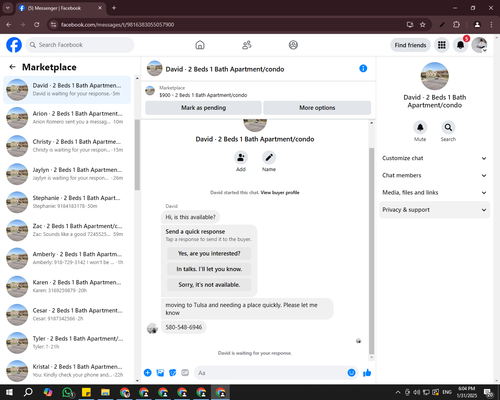Image resolution: width=500 pixels, height=400 pixels.
Task: Click Find friends button
Action: tap(410, 45)
